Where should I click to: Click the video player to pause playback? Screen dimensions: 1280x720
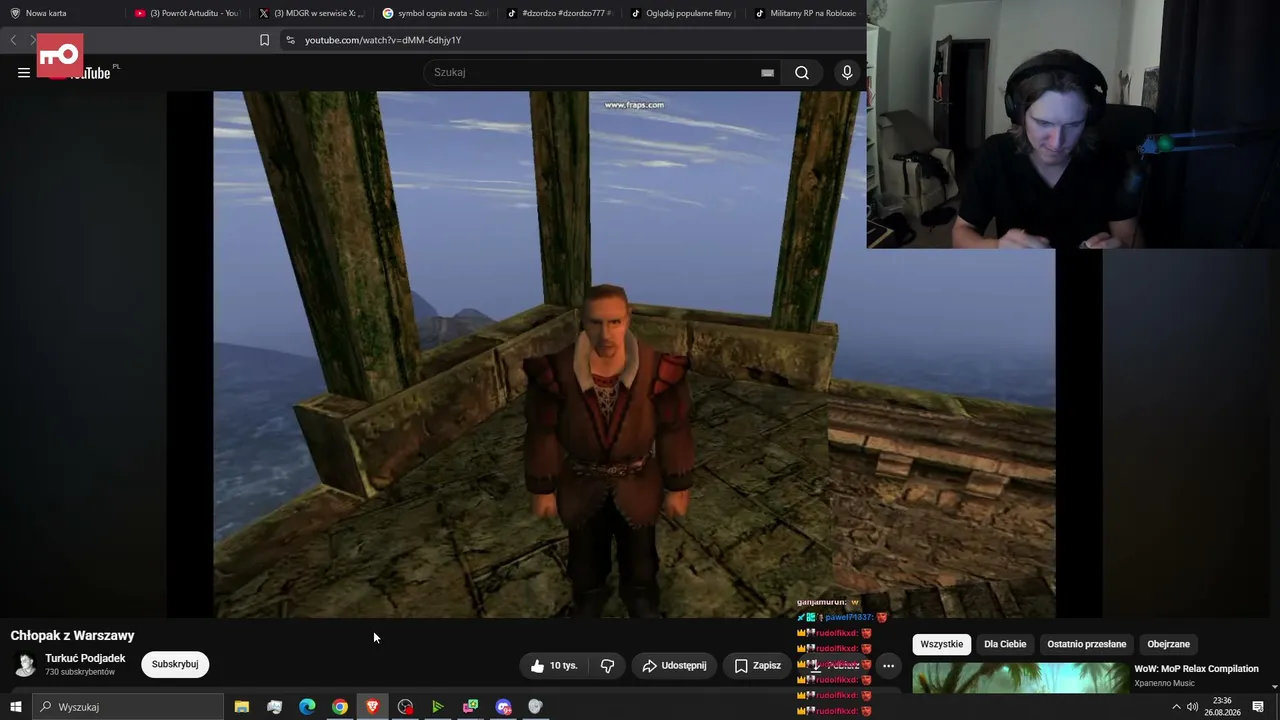[634, 355]
